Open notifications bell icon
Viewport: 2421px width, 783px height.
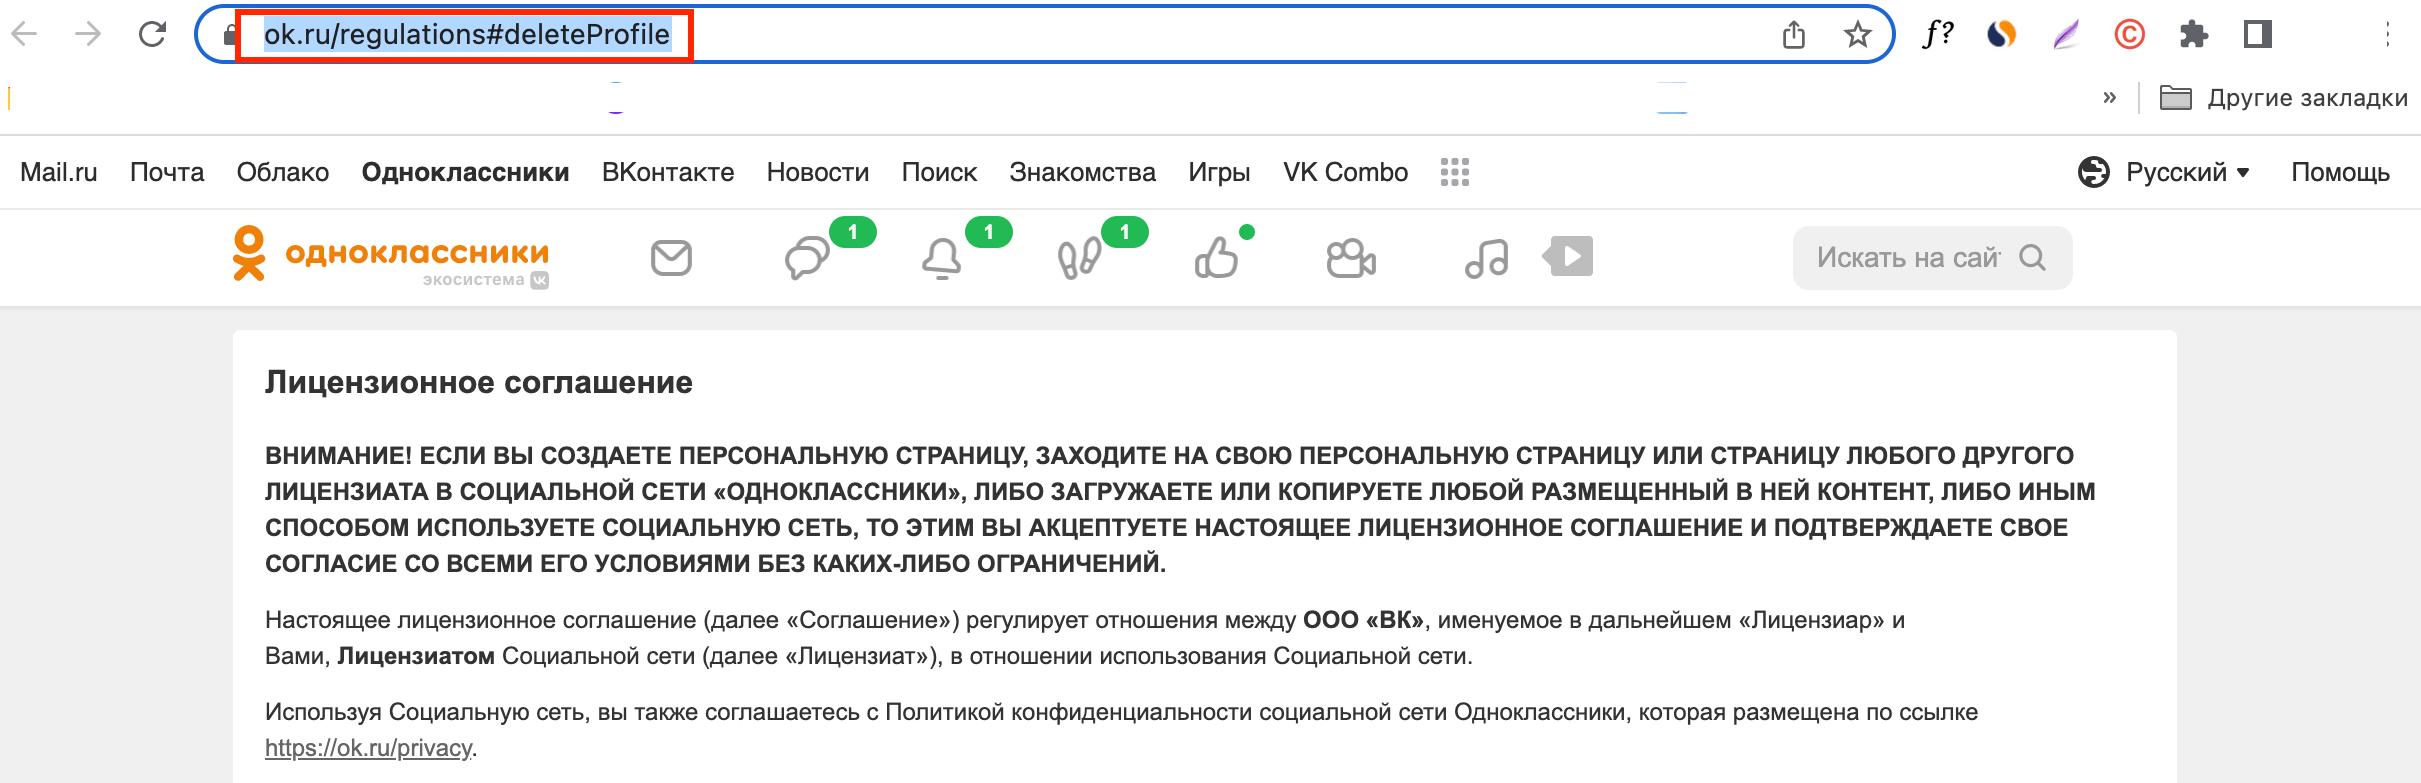click(x=941, y=258)
